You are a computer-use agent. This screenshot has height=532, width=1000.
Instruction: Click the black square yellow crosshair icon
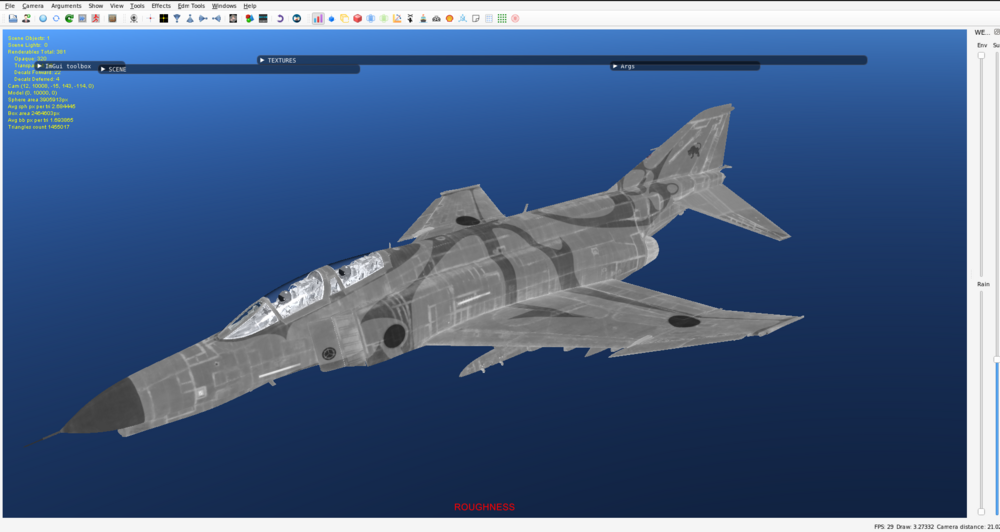pyautogui.click(x=163, y=18)
